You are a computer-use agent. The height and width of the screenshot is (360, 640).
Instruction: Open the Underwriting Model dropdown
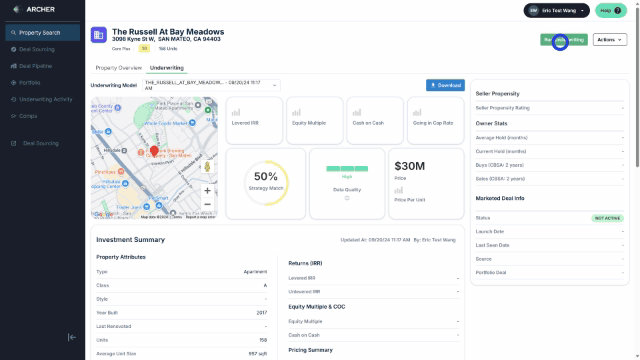(211, 85)
